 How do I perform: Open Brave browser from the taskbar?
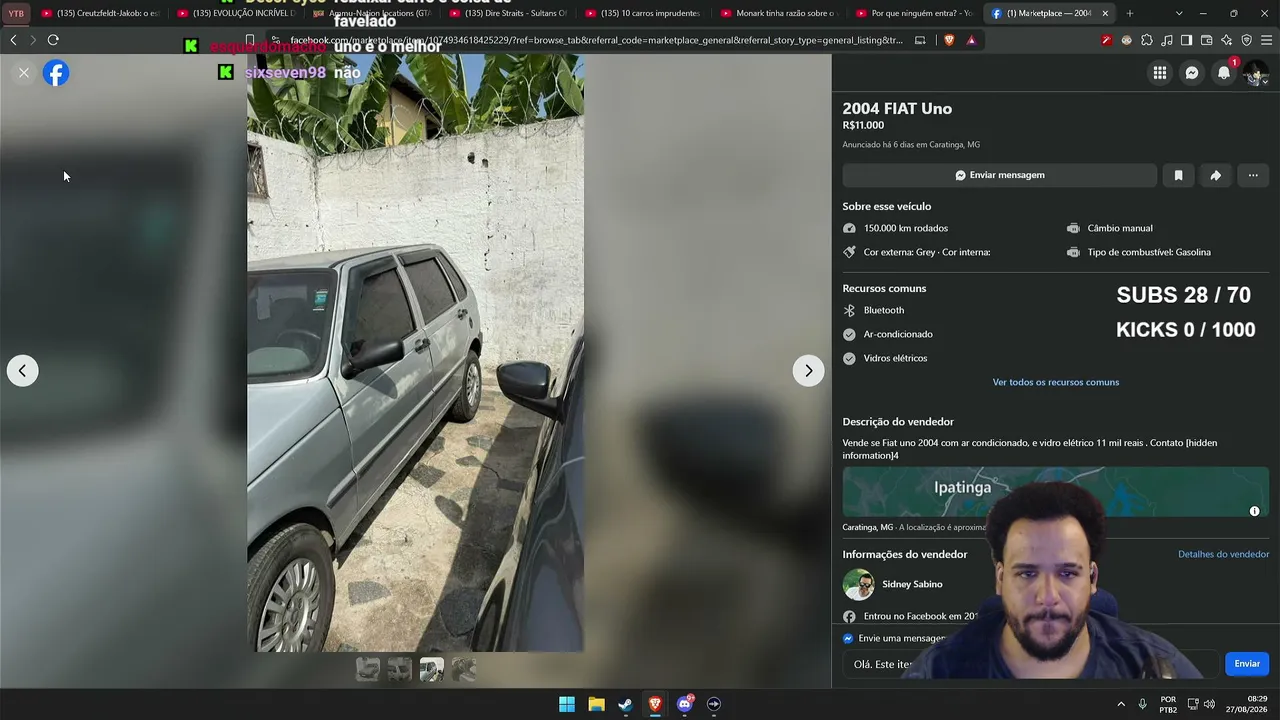[655, 704]
